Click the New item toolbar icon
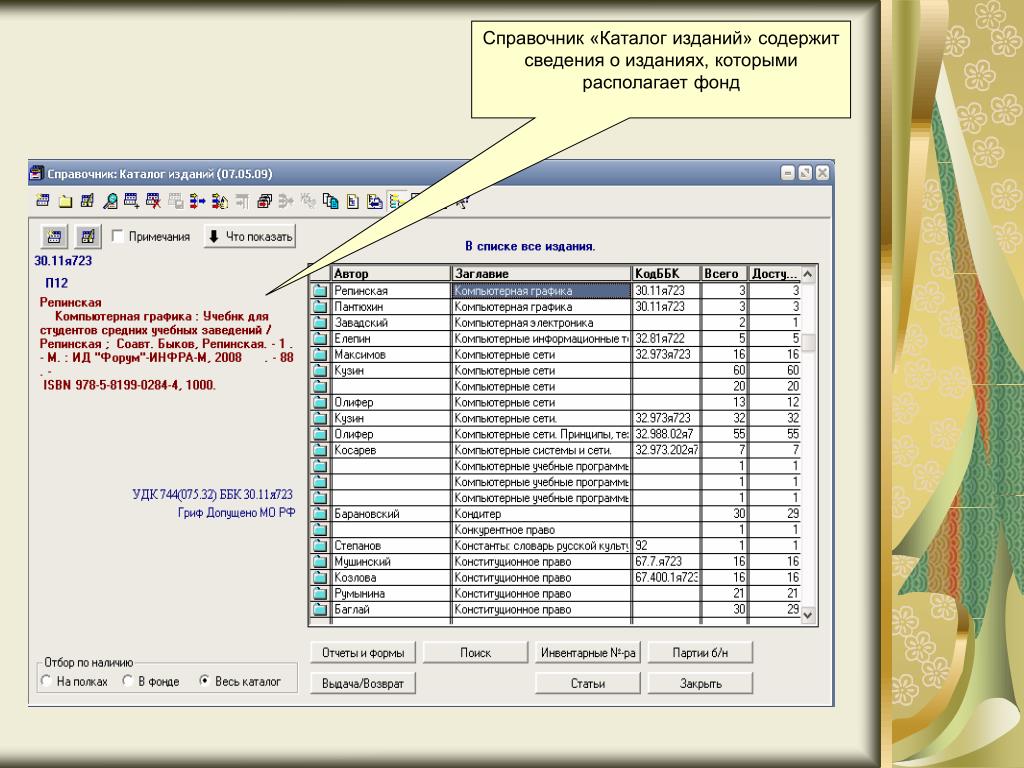 [x=43, y=201]
